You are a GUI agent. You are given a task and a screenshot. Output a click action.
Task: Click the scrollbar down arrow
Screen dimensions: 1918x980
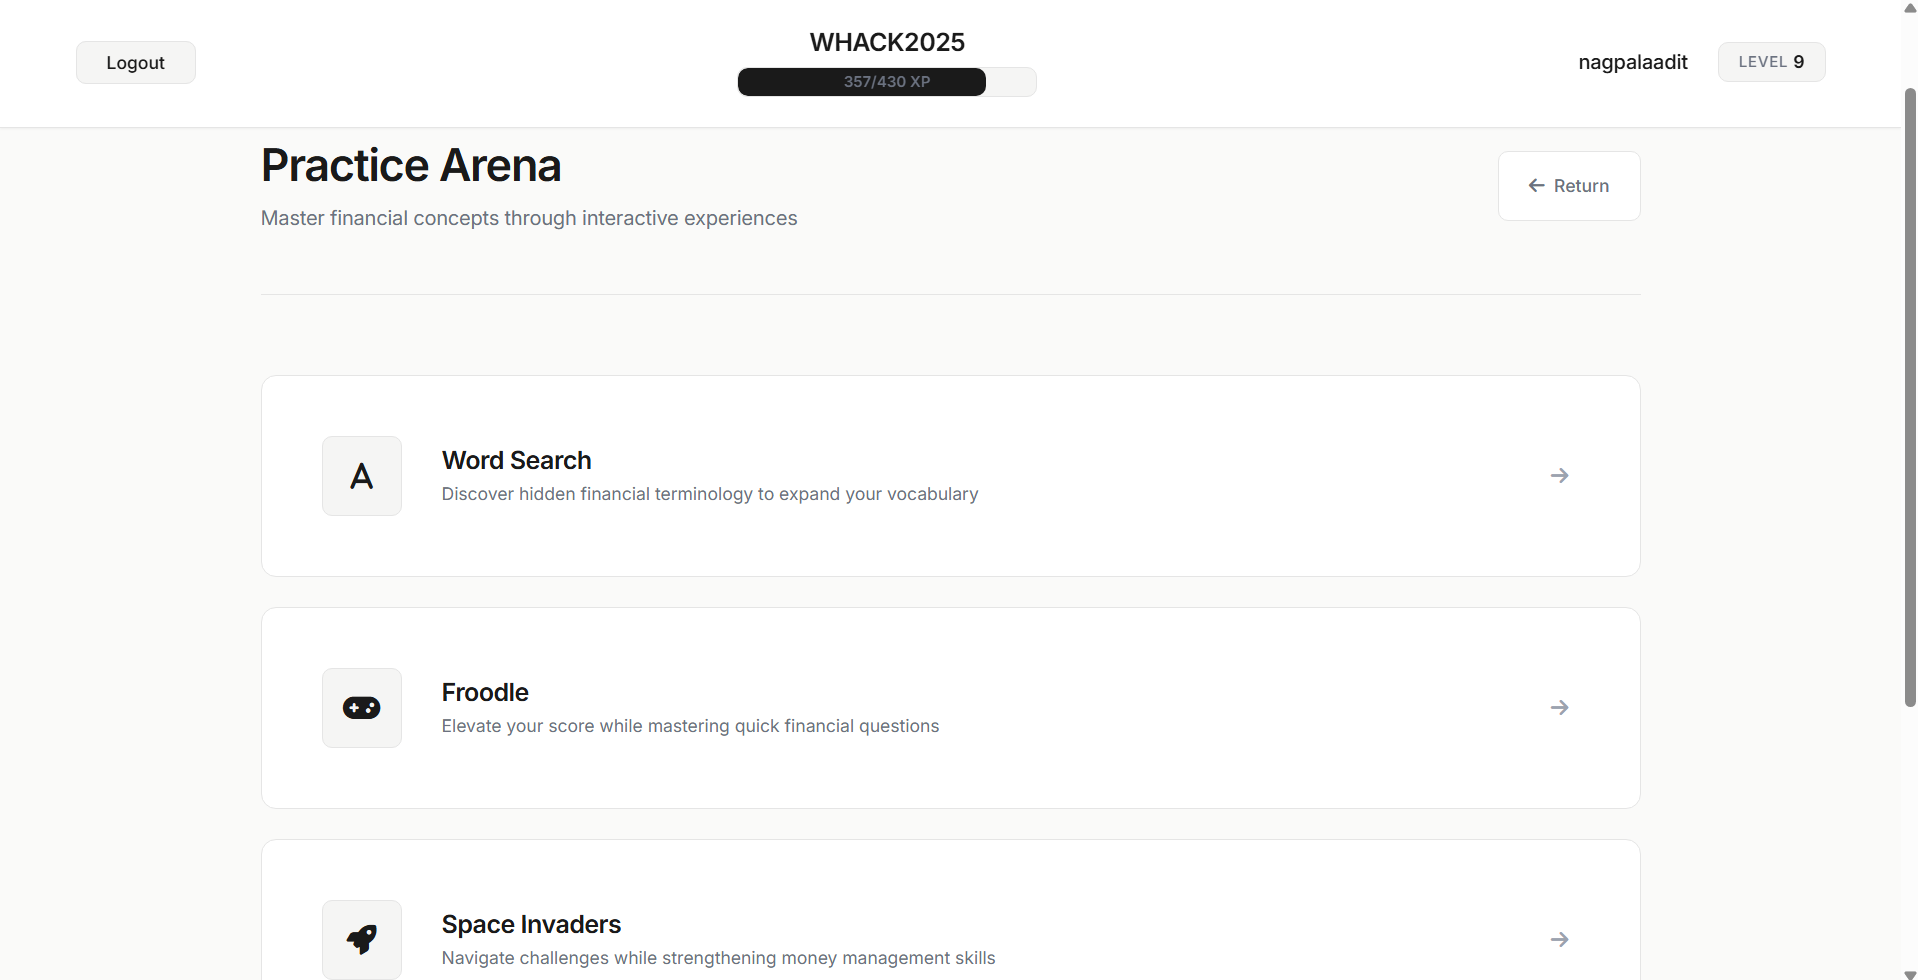click(x=1910, y=973)
